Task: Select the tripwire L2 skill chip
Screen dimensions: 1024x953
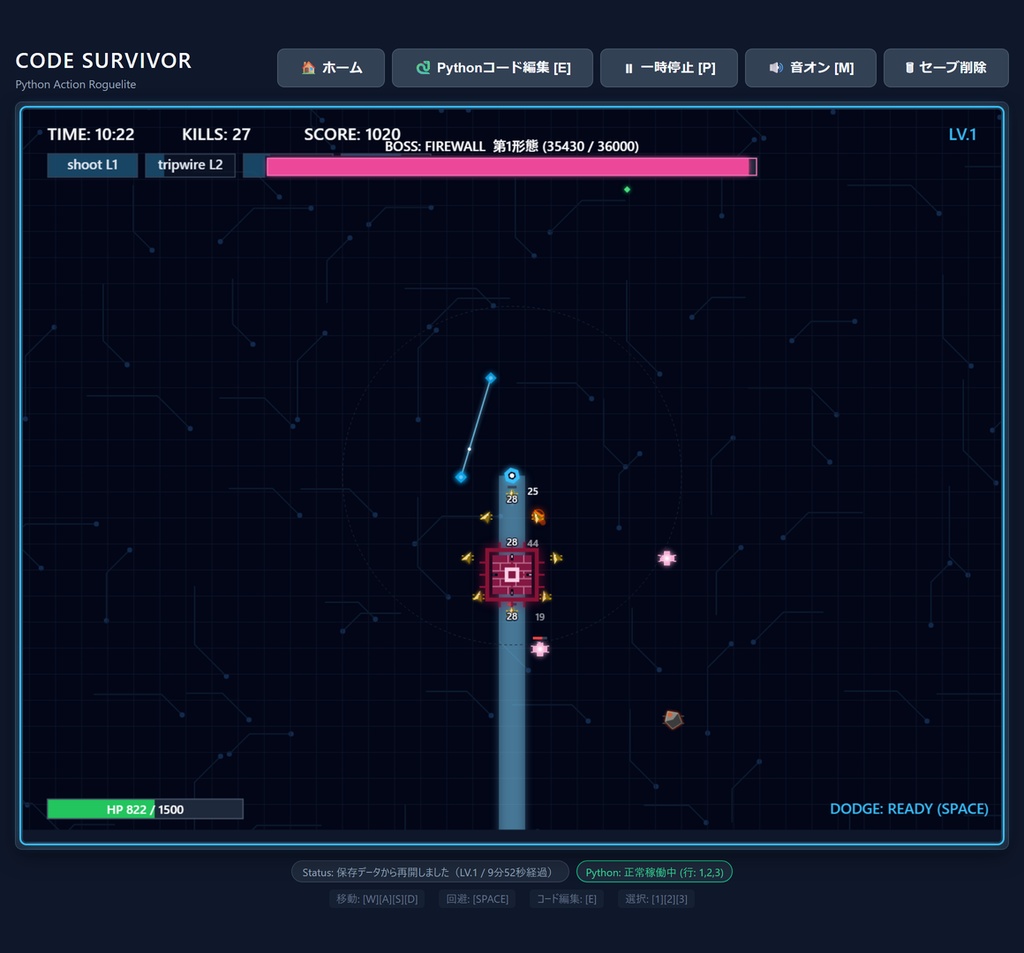Action: point(190,165)
